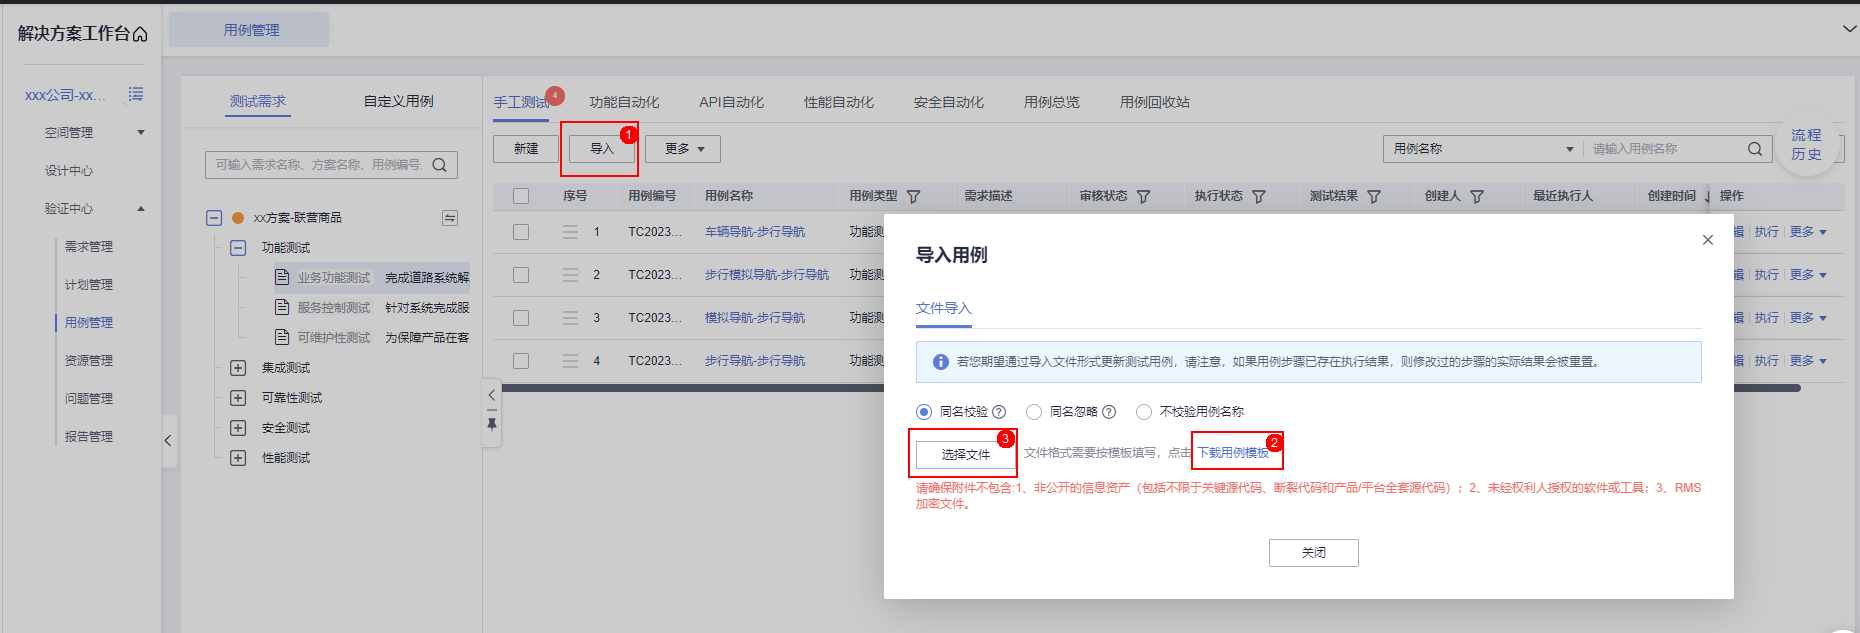Screen dimensions: 1860x633
Task: Switch to the API自动化 tab
Action: [x=731, y=102]
